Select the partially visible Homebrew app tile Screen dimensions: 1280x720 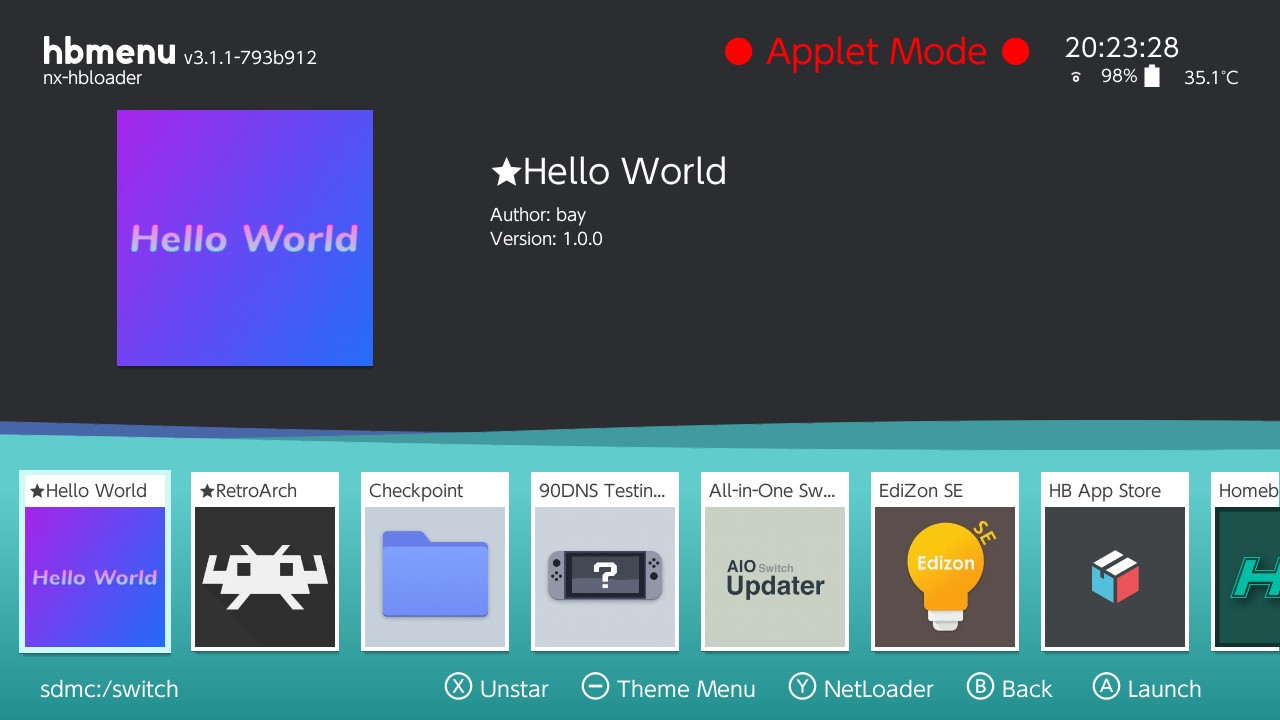[x=1246, y=562]
